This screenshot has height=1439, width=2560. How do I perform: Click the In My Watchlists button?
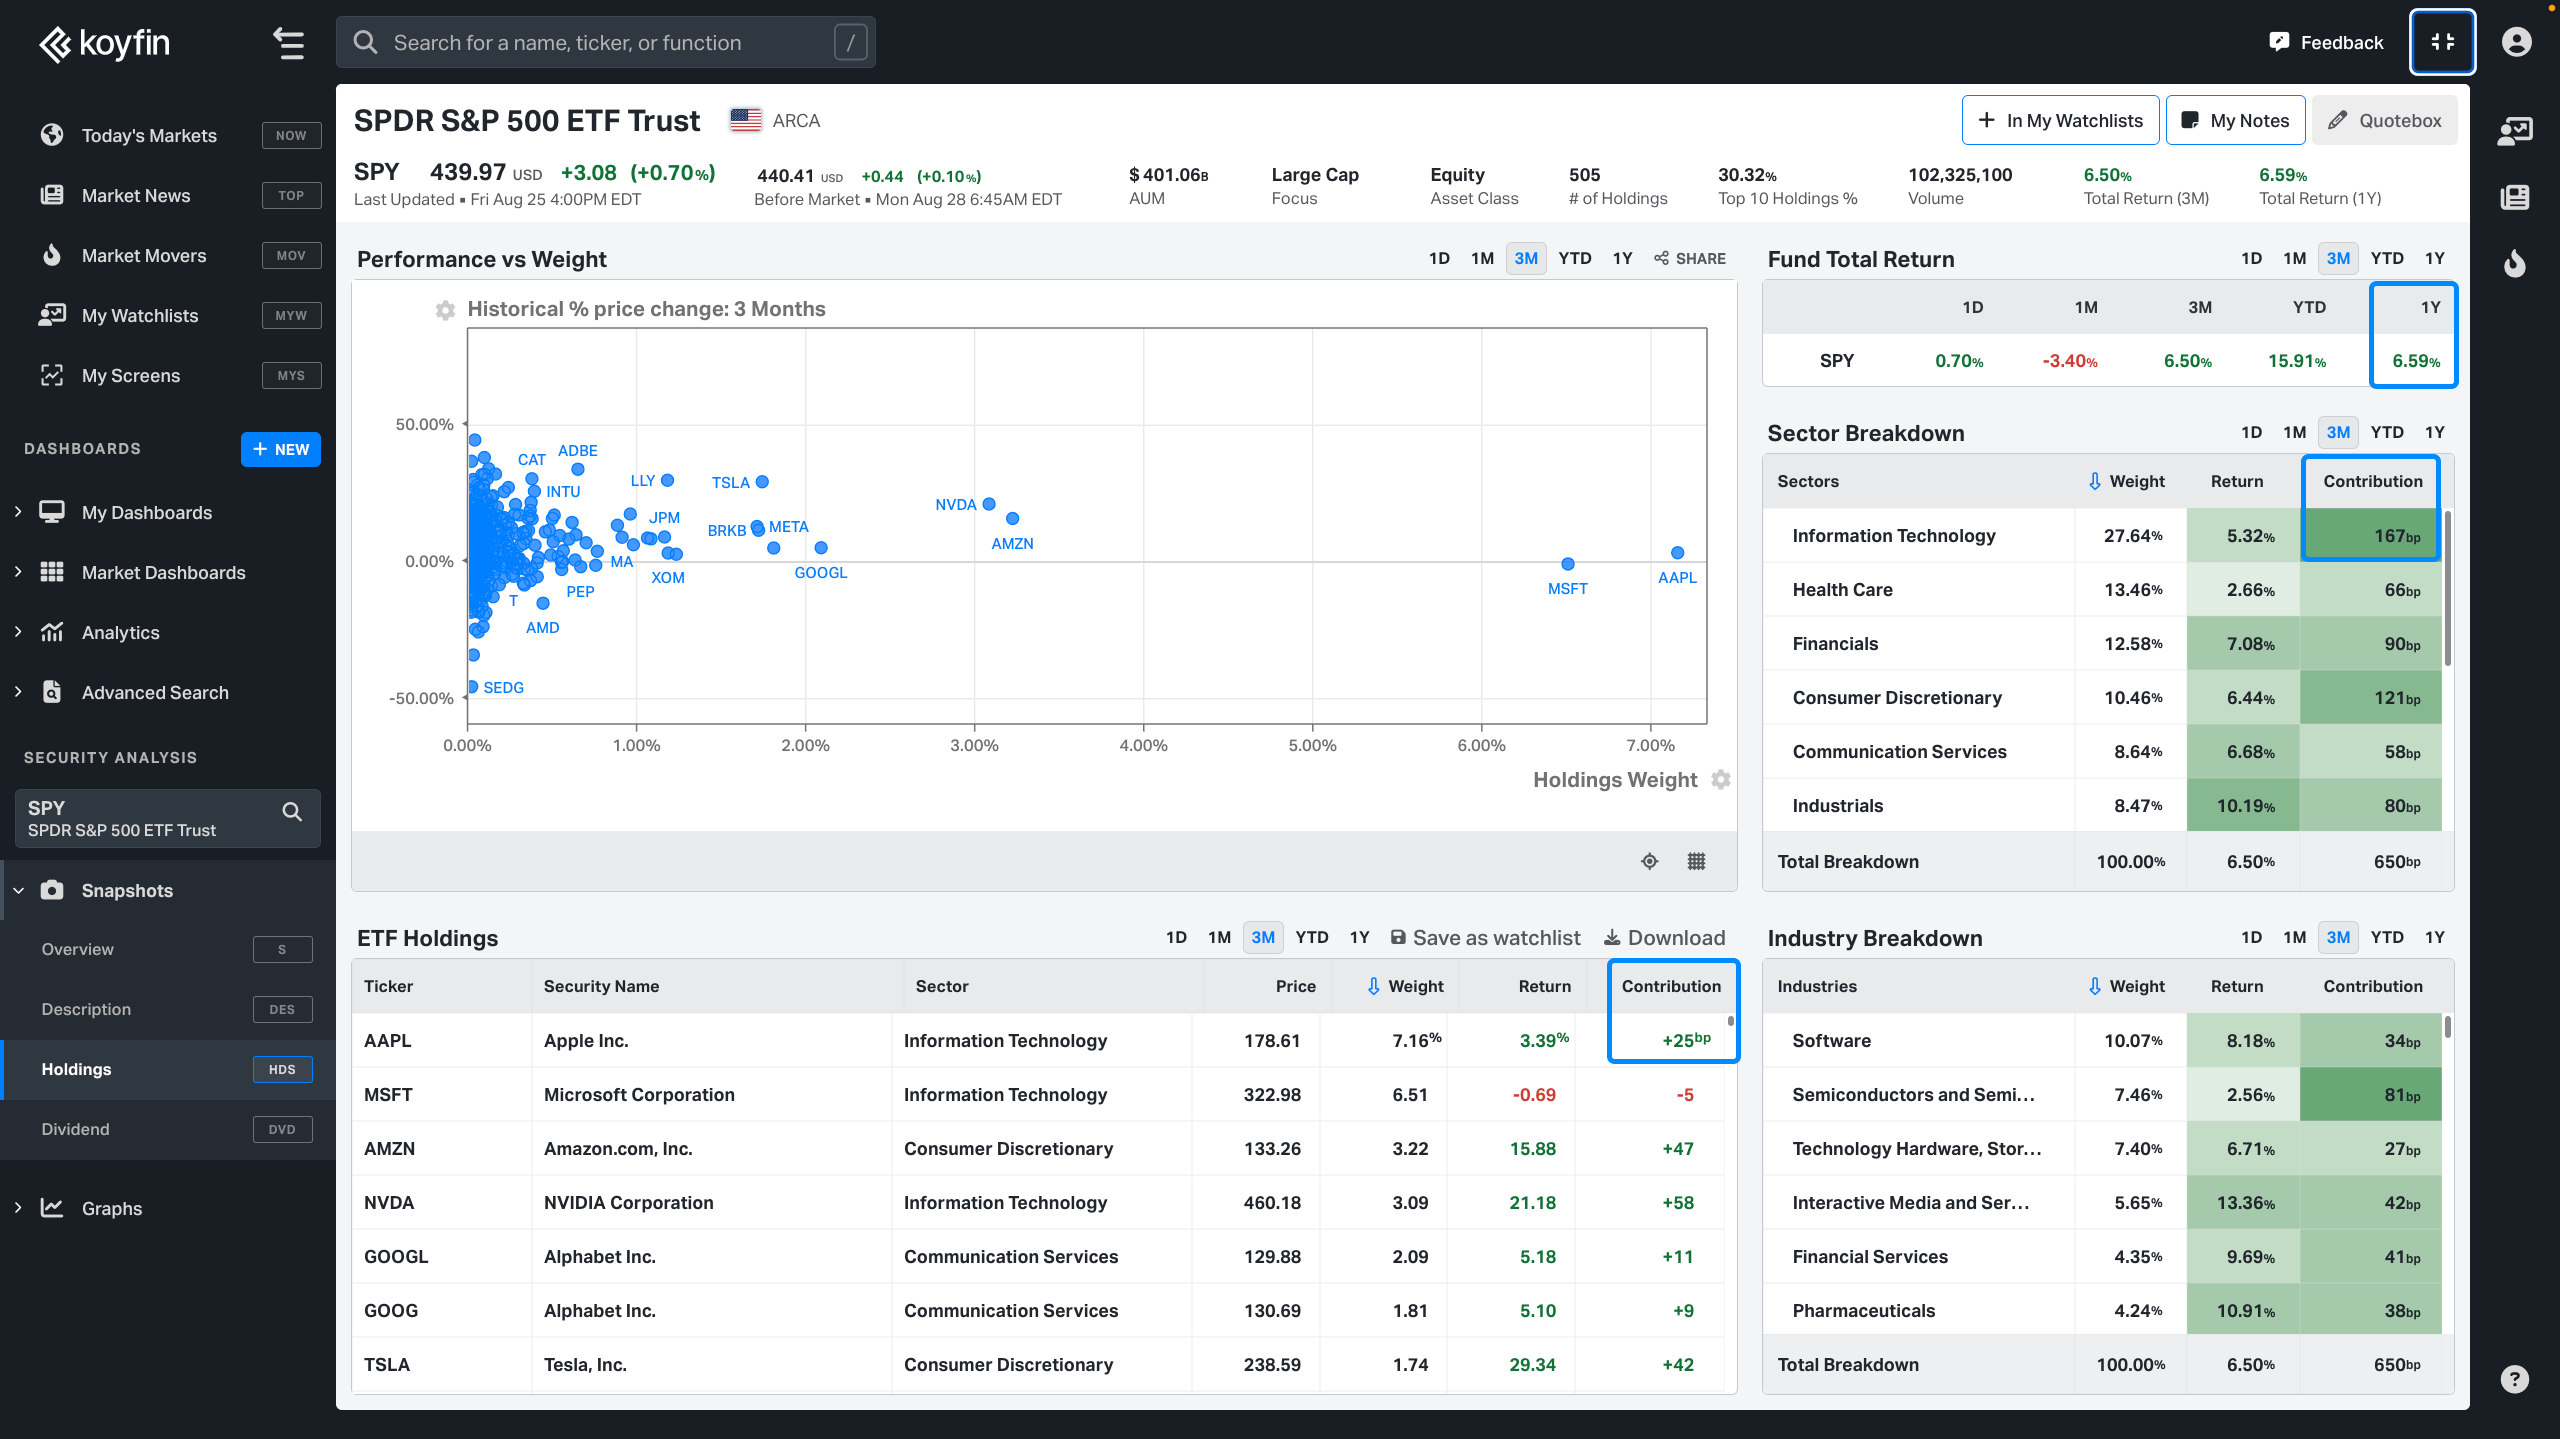tap(2060, 120)
